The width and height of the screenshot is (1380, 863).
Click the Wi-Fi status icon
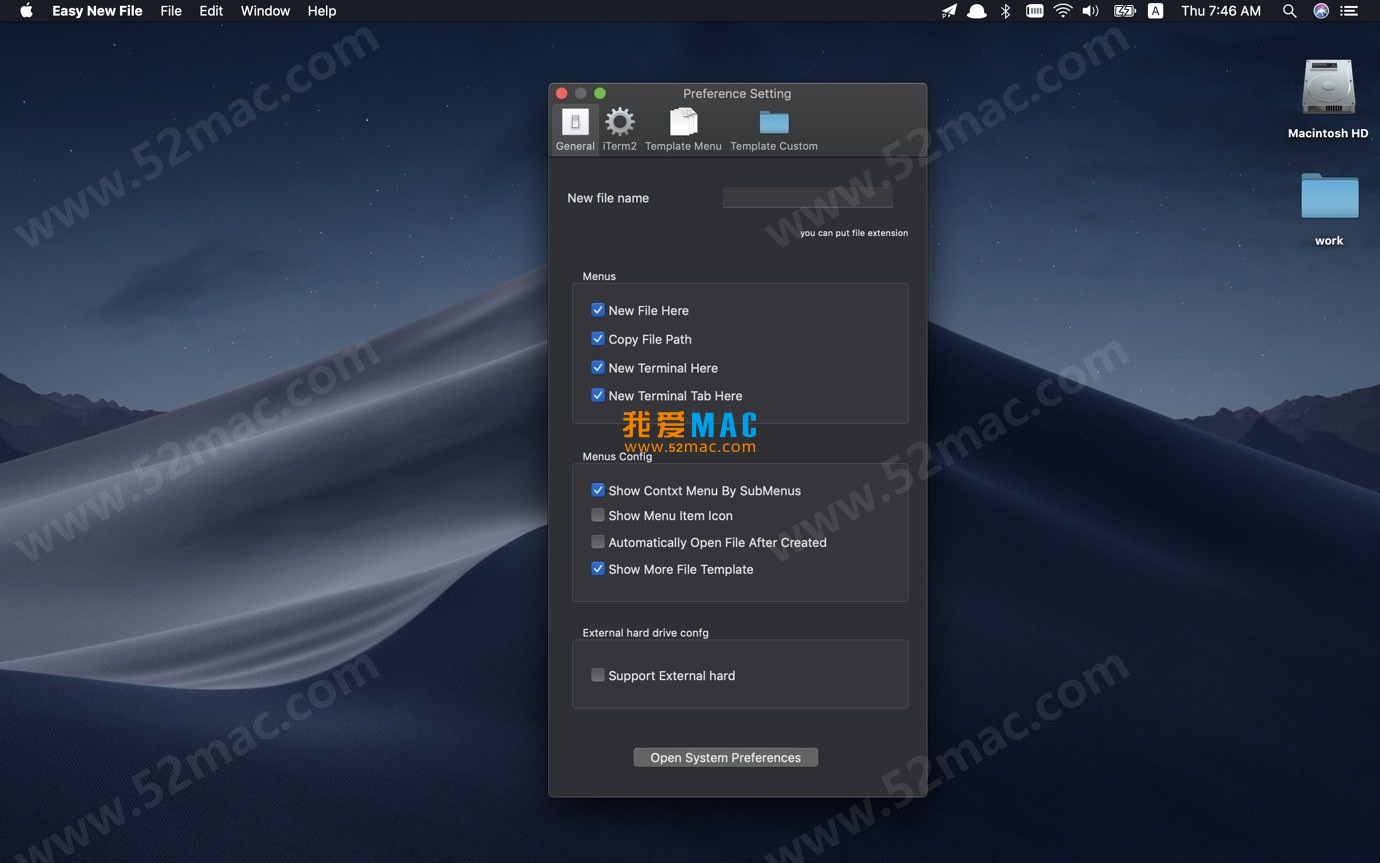[1062, 11]
